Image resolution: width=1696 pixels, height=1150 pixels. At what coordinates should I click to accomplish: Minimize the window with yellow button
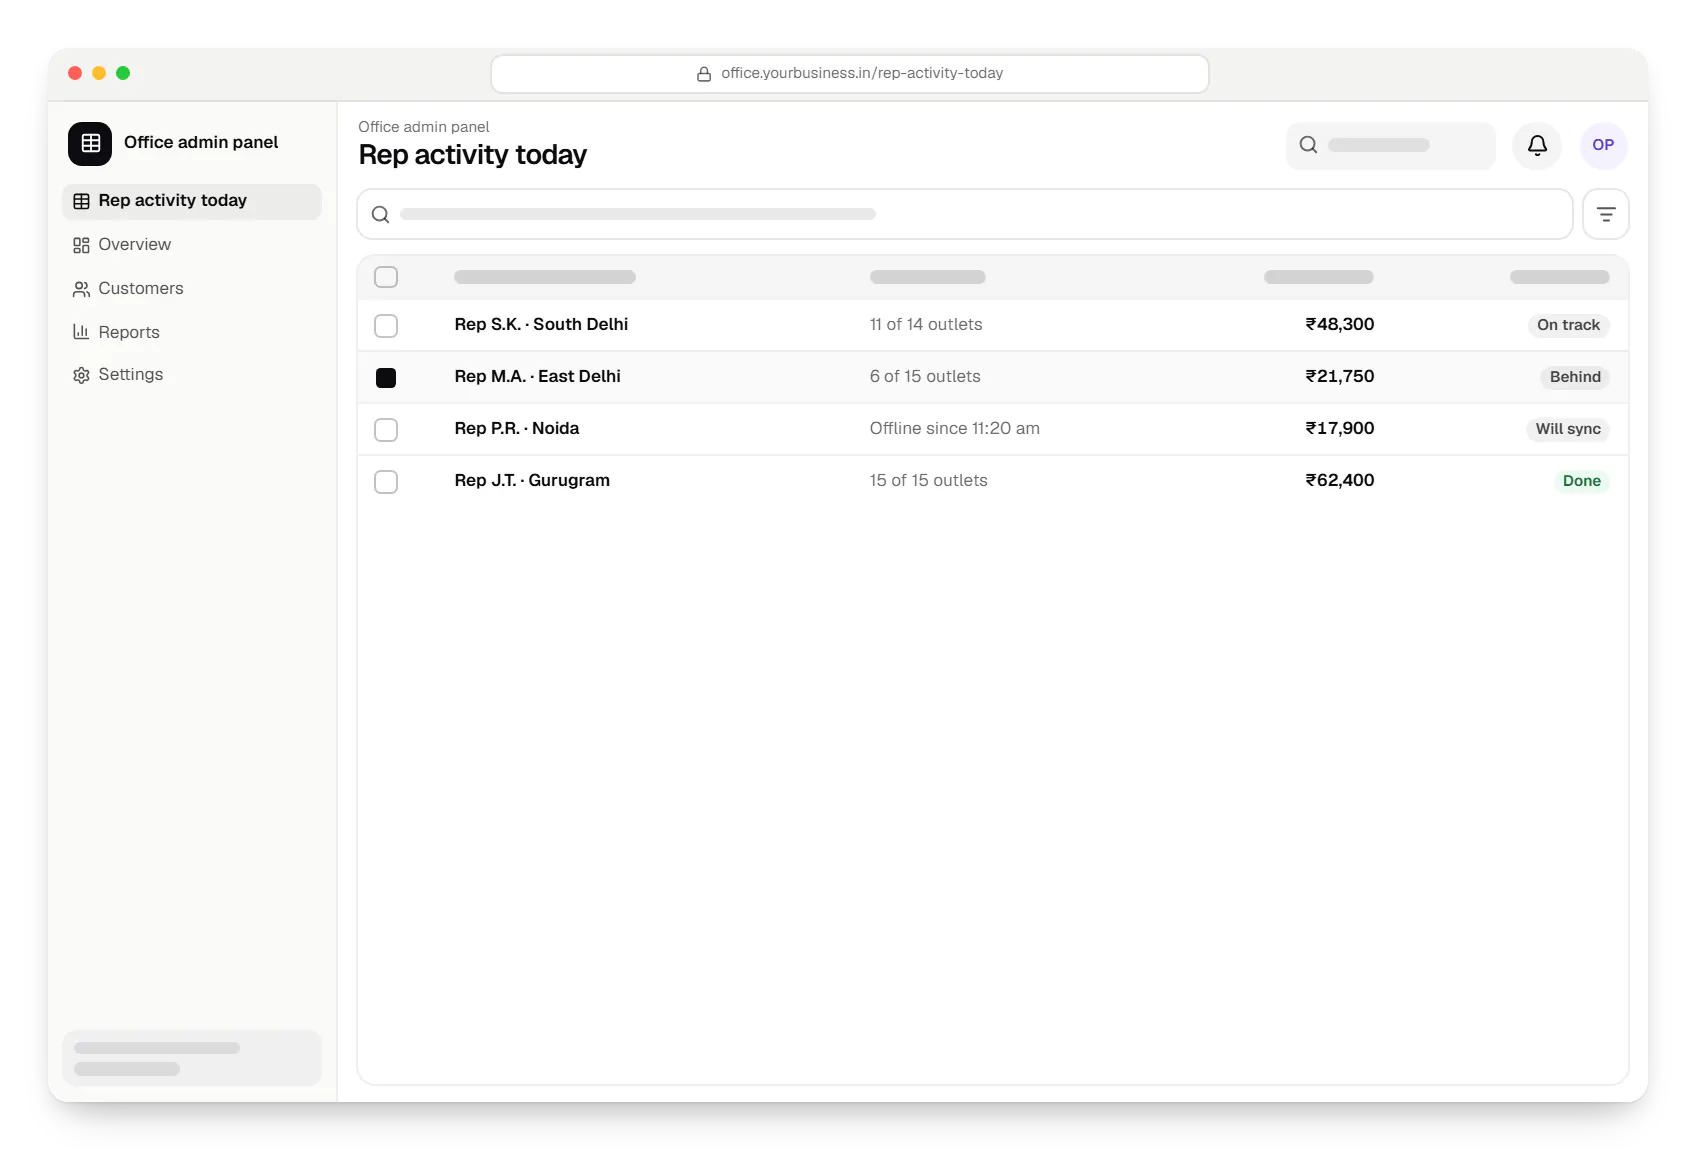[99, 73]
